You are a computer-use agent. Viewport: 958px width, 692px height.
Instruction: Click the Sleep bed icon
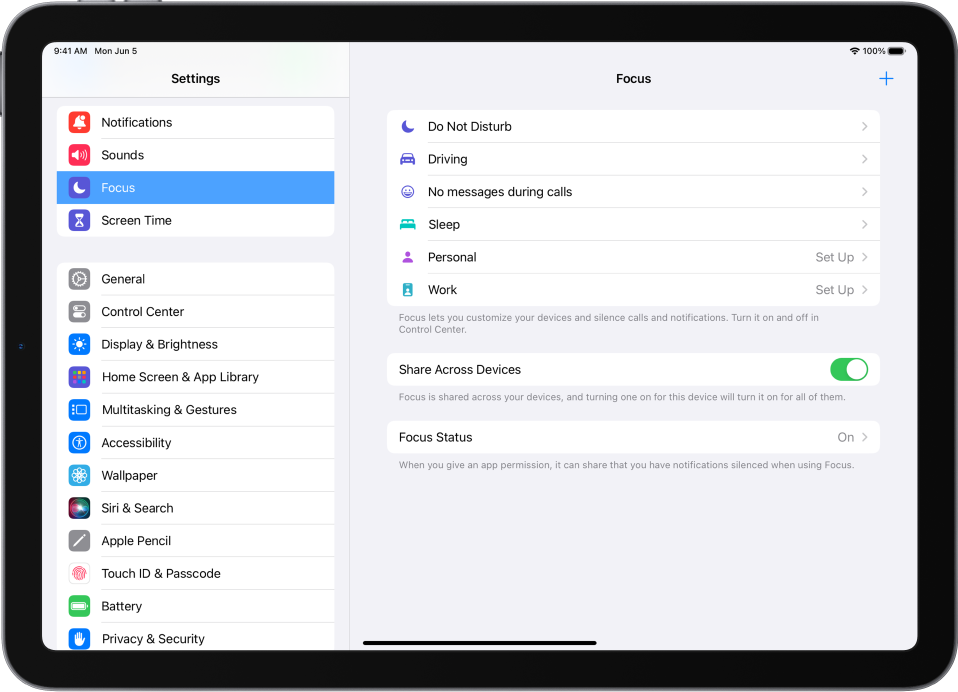tap(408, 224)
